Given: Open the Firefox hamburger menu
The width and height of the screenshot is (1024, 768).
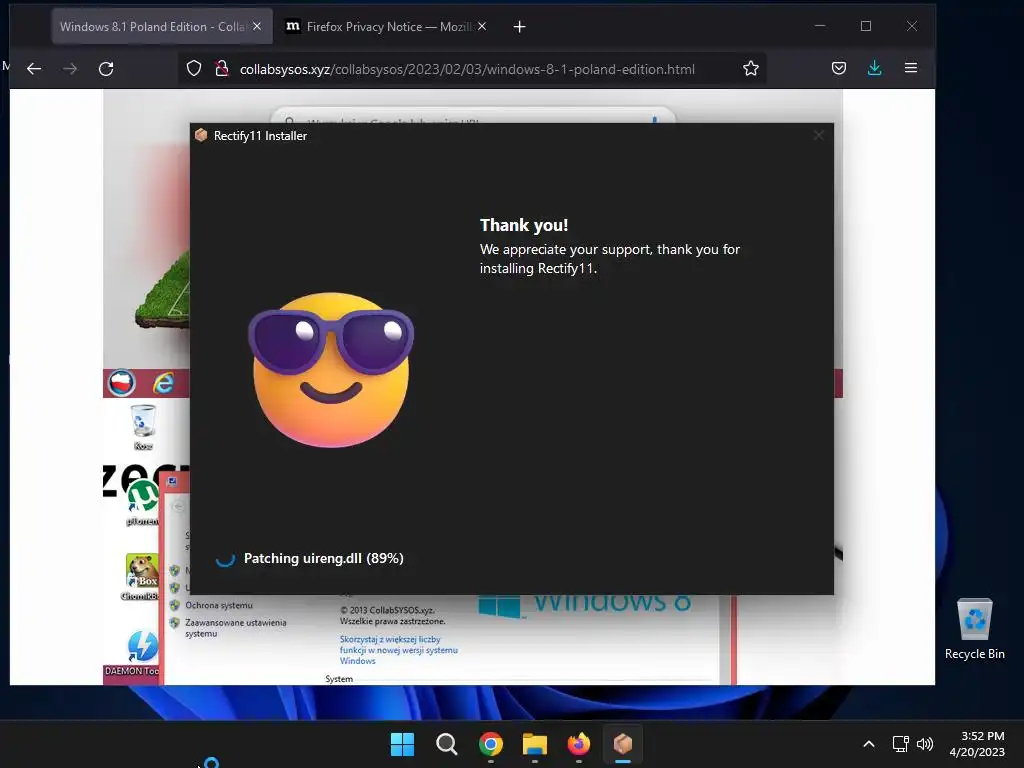Looking at the screenshot, I should [x=911, y=68].
